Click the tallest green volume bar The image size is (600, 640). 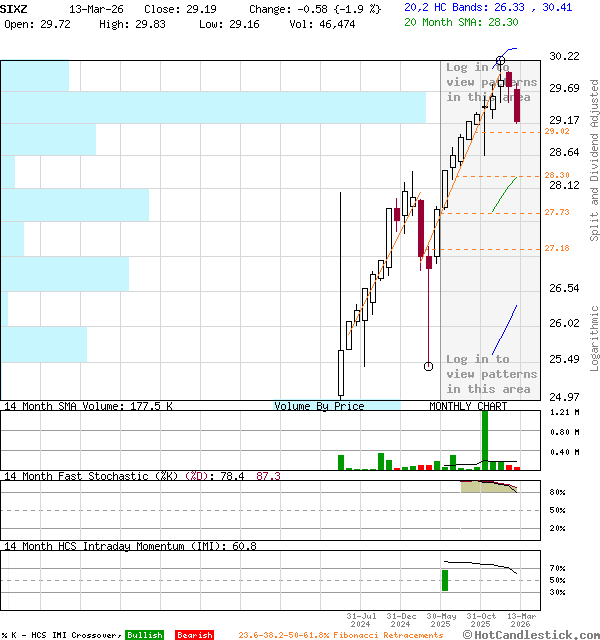click(485, 439)
